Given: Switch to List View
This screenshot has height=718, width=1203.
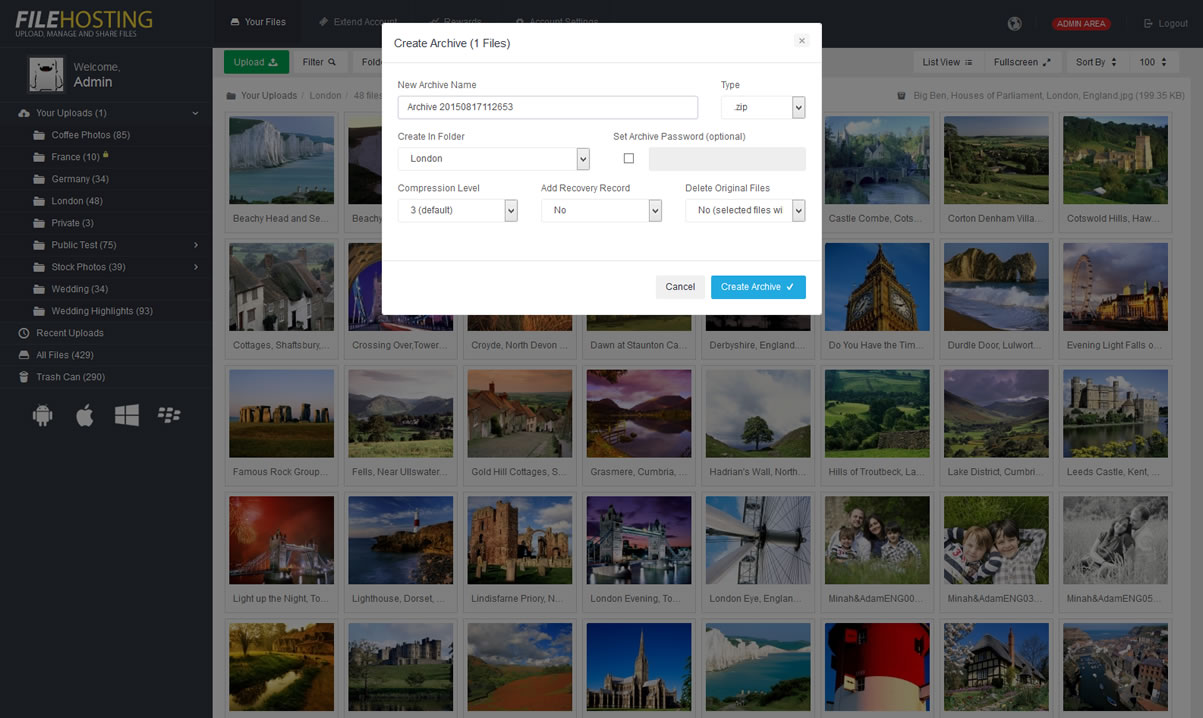Looking at the screenshot, I should 948,62.
